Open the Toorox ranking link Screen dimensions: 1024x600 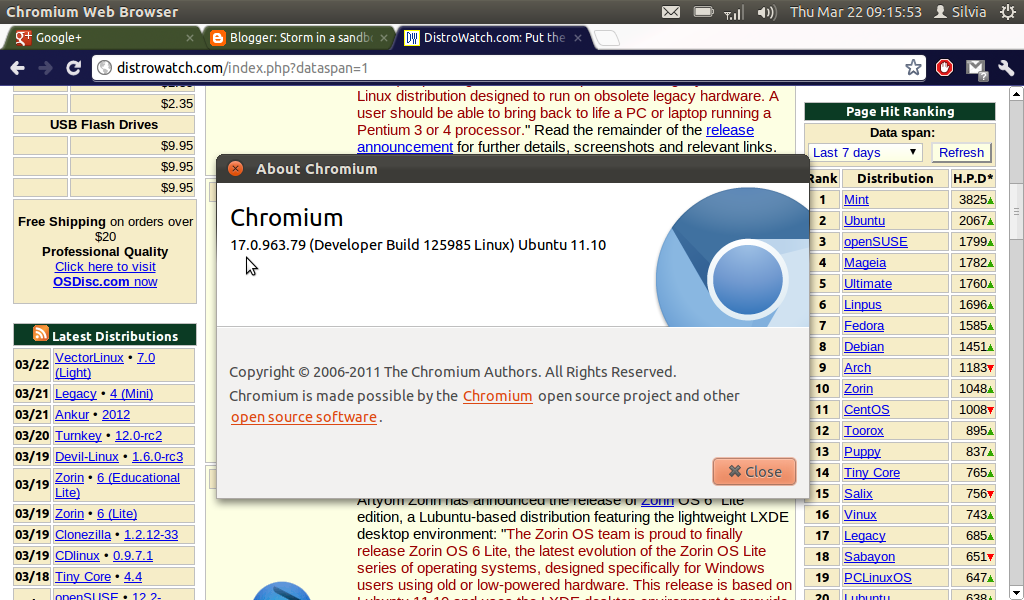(864, 430)
